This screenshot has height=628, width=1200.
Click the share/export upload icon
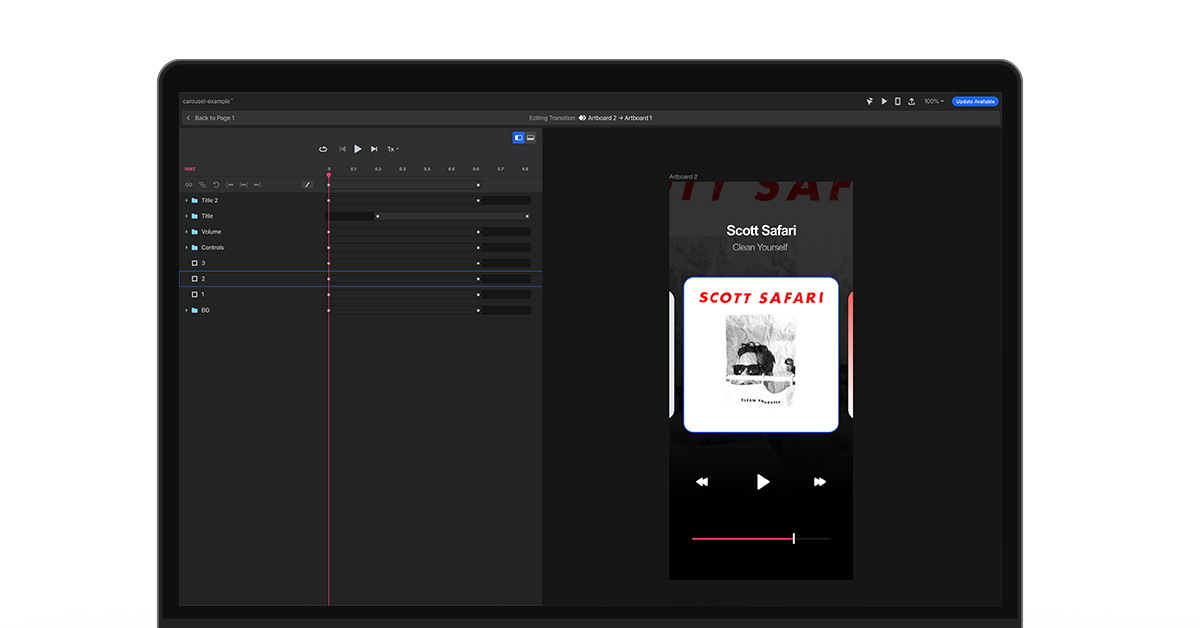pyautogui.click(x=912, y=101)
